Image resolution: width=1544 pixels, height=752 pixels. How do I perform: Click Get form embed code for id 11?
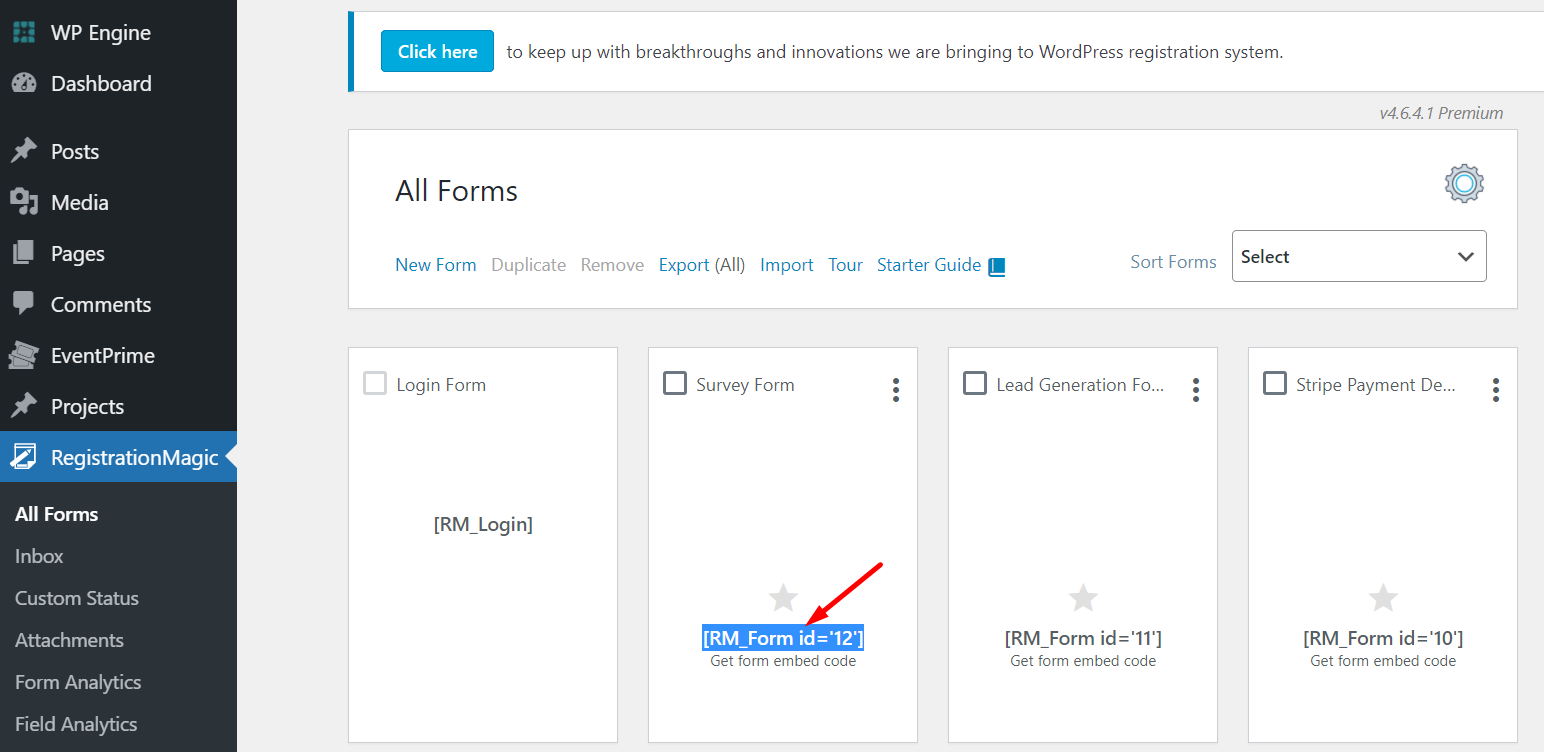tap(1083, 661)
